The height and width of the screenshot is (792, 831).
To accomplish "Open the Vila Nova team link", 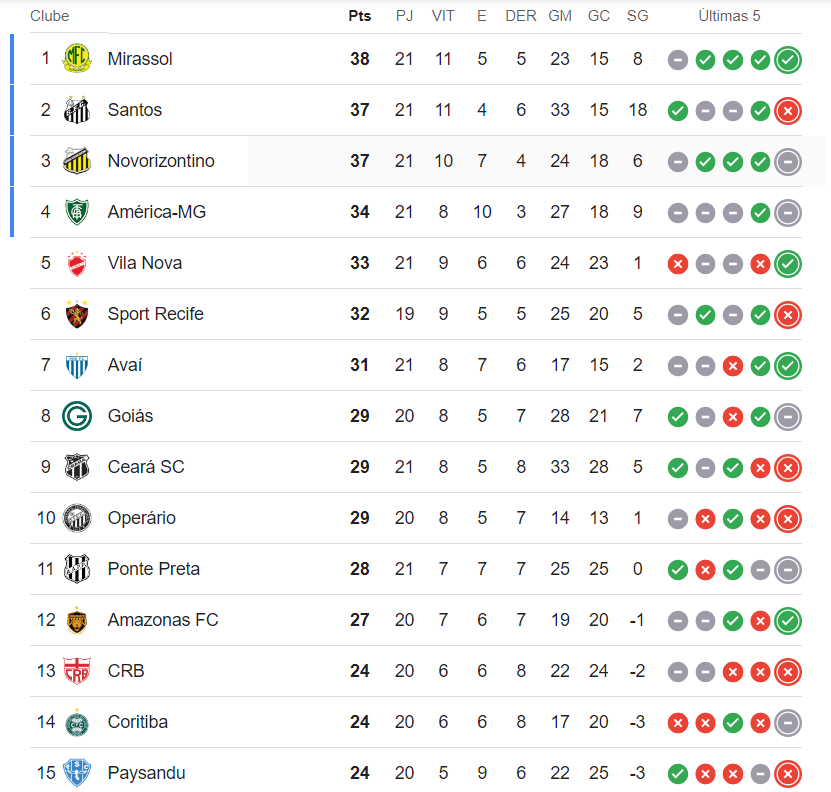I will [x=145, y=263].
